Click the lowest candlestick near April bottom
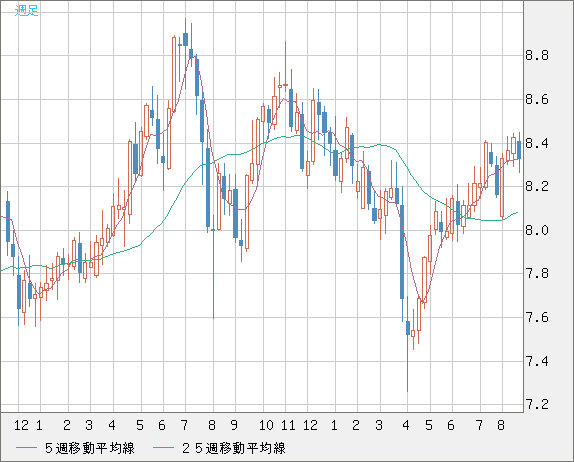The image size is (574, 462). click(407, 344)
